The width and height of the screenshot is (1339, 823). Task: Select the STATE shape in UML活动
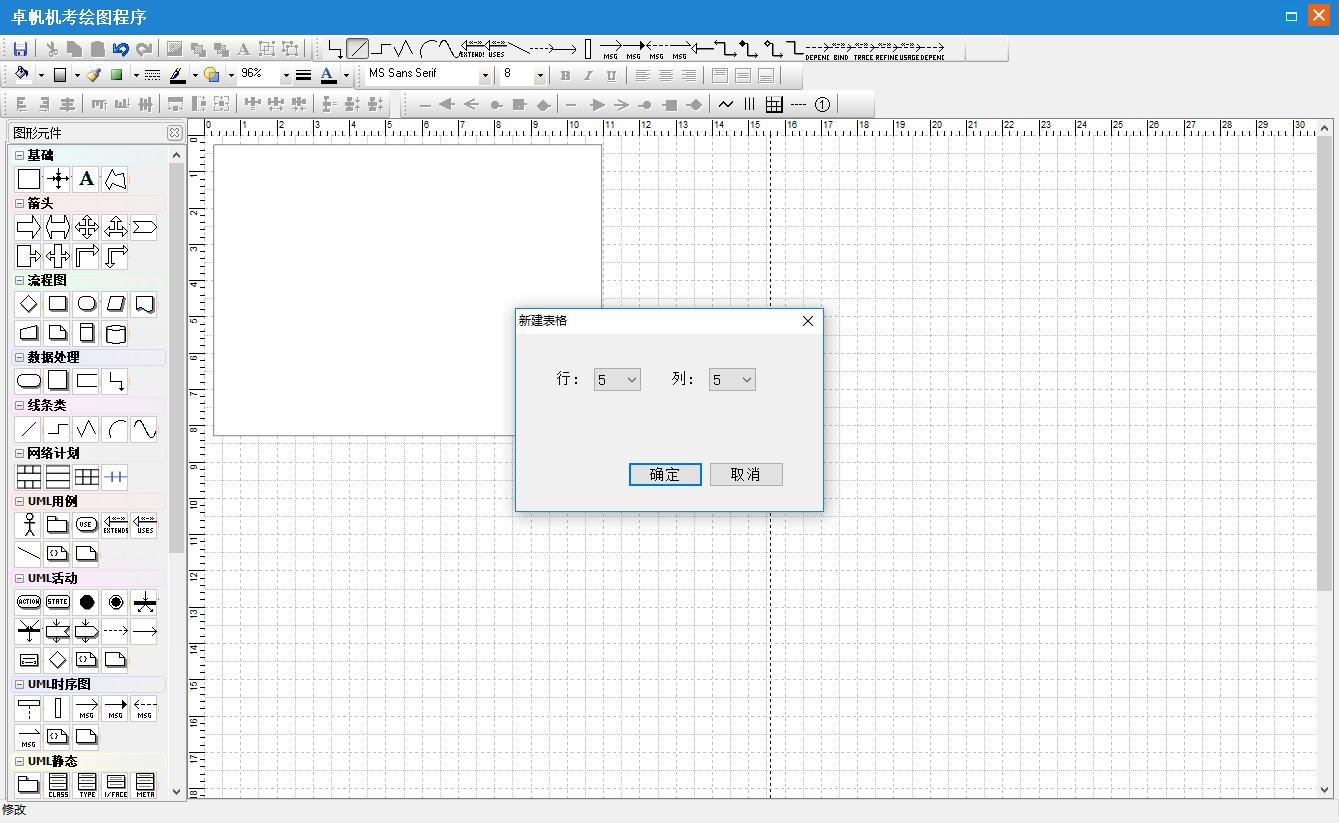click(x=58, y=602)
